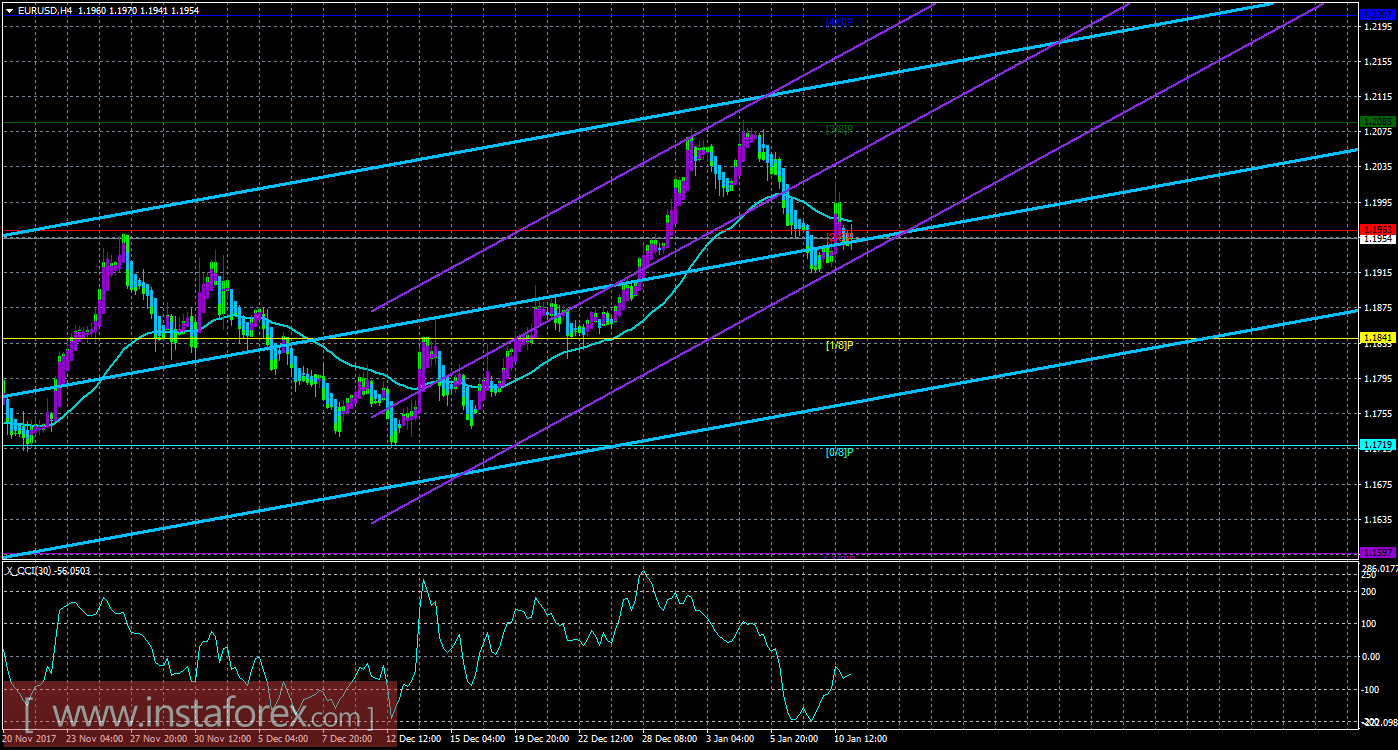Select the [4/8]P Murray level label

(x=839, y=21)
